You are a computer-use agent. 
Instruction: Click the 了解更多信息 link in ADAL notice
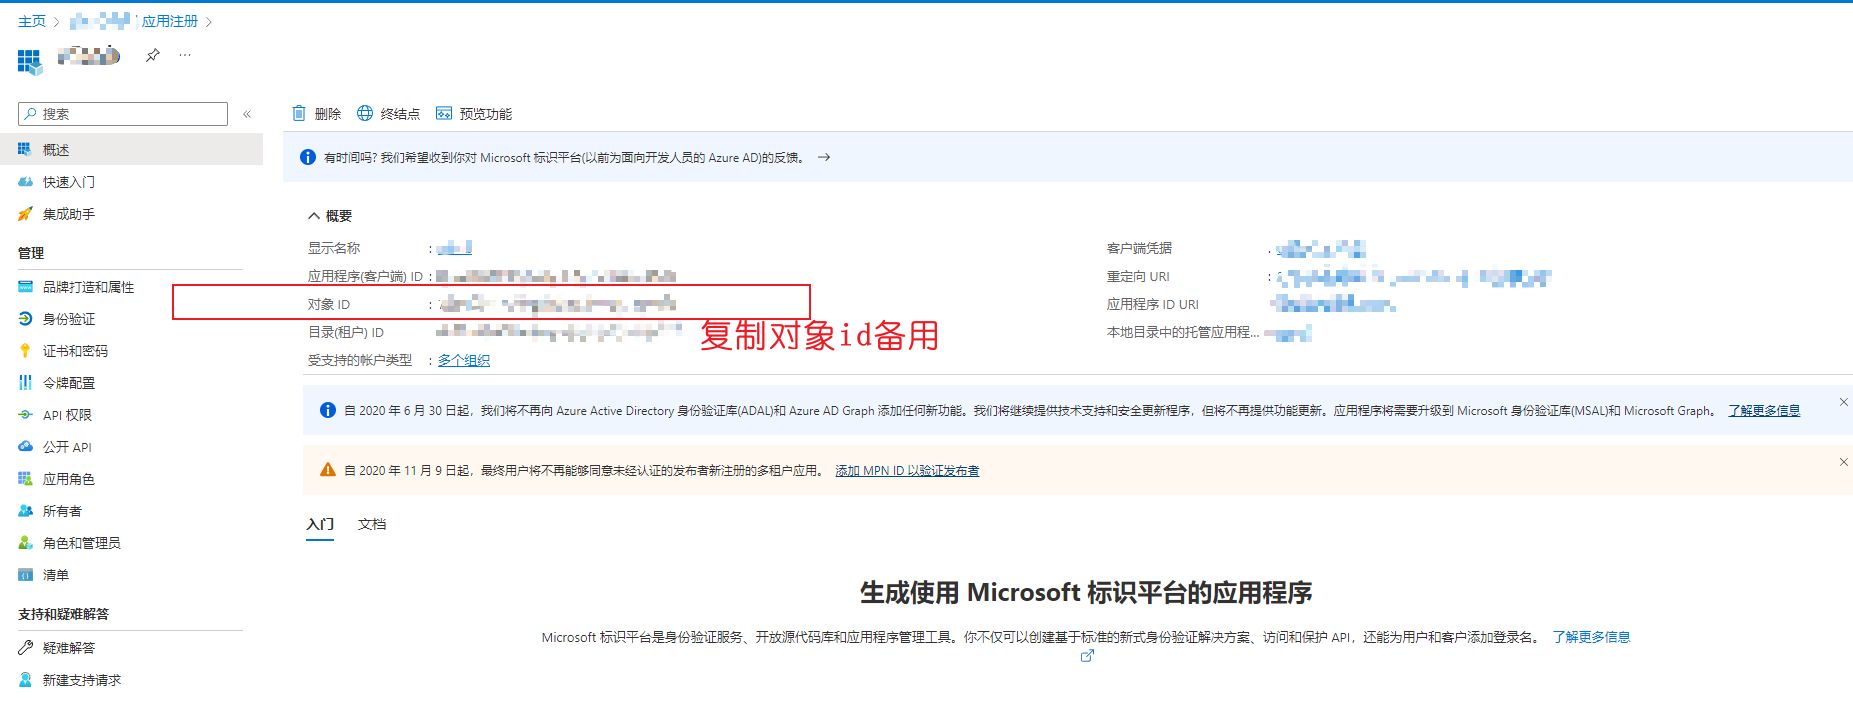[x=1764, y=411]
